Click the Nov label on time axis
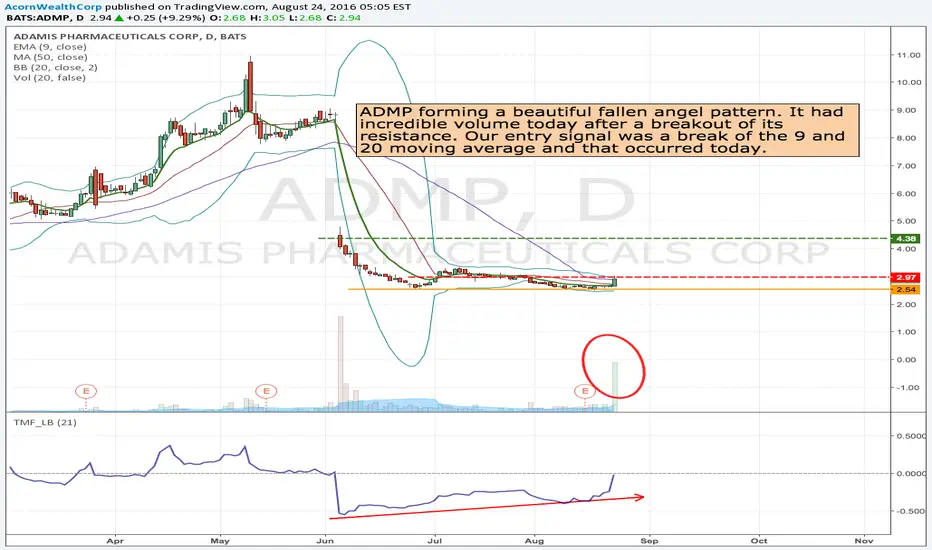The image size is (932, 550). tap(864, 540)
